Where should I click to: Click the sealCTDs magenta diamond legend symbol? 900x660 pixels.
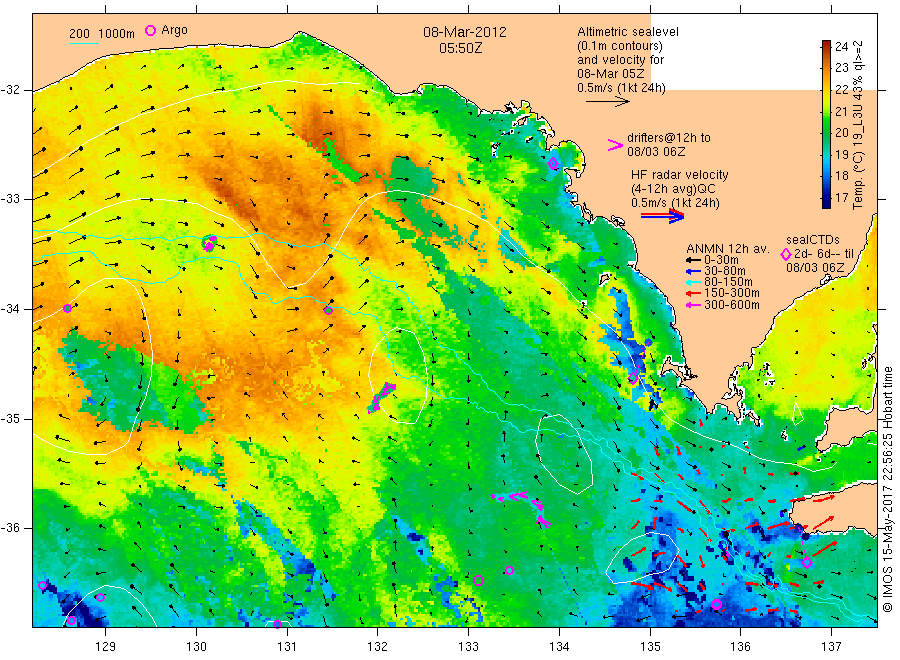pyautogui.click(x=786, y=254)
